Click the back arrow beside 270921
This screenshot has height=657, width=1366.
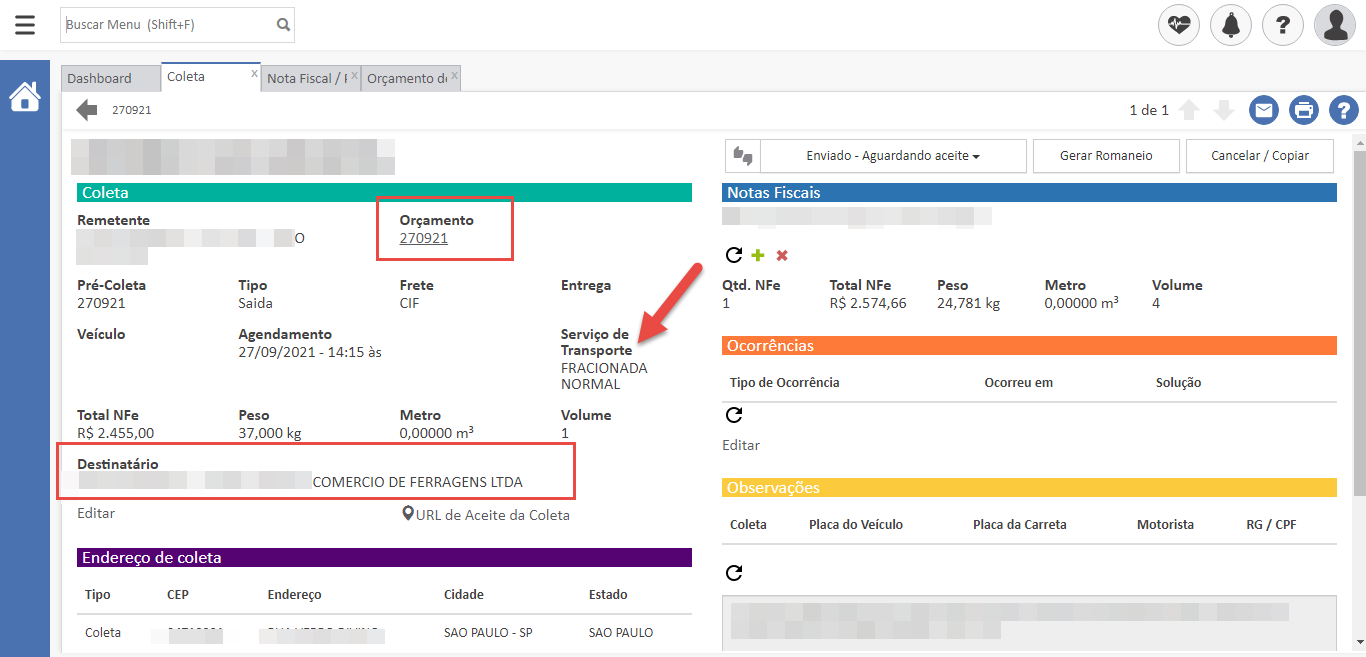pos(87,110)
